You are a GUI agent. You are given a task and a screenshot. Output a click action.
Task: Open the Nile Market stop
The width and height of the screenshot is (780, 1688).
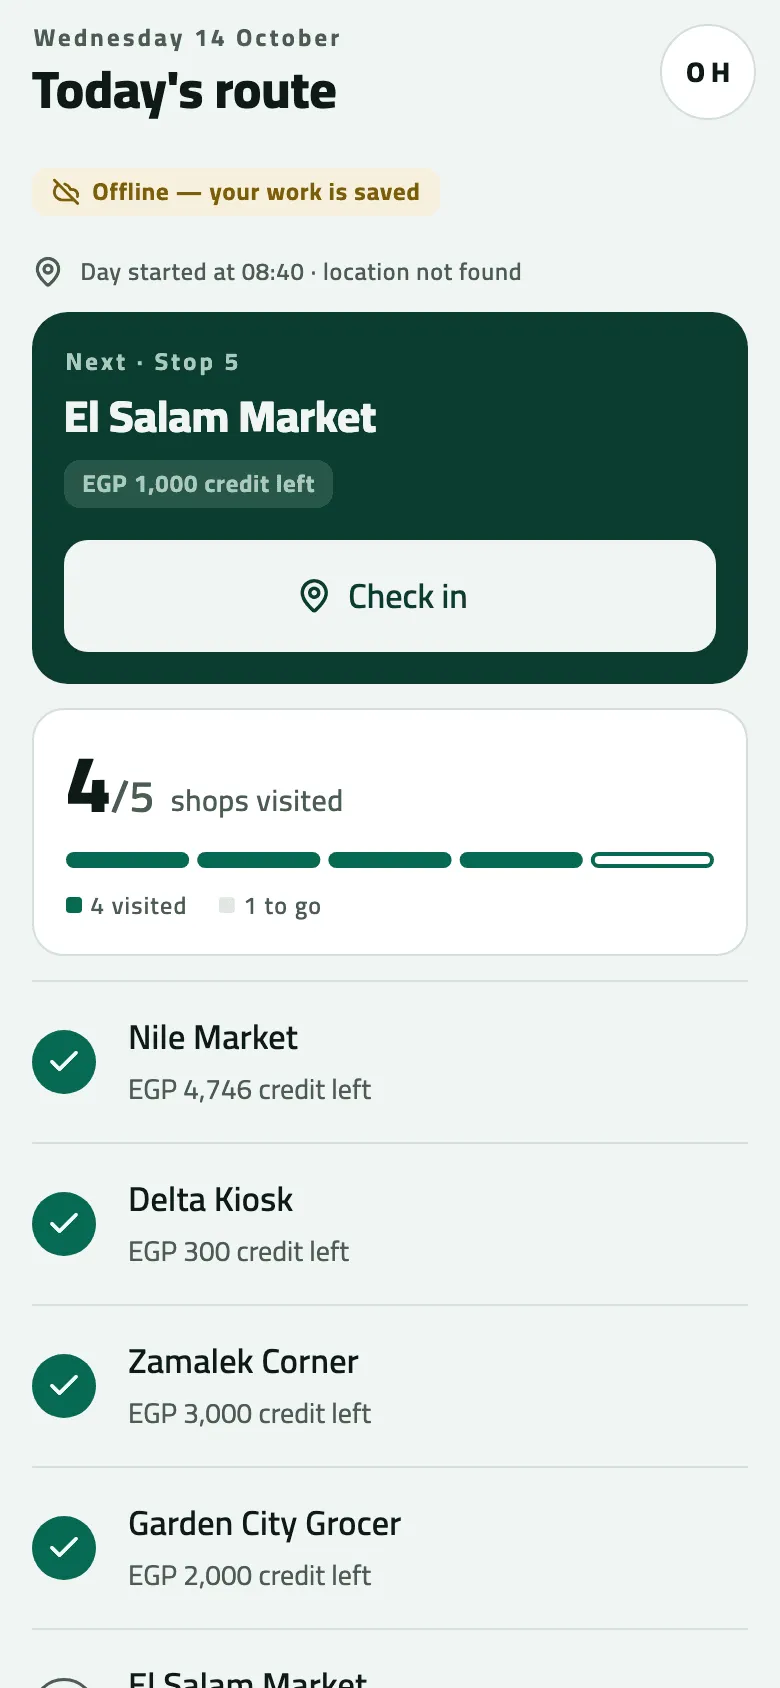[x=390, y=1062]
